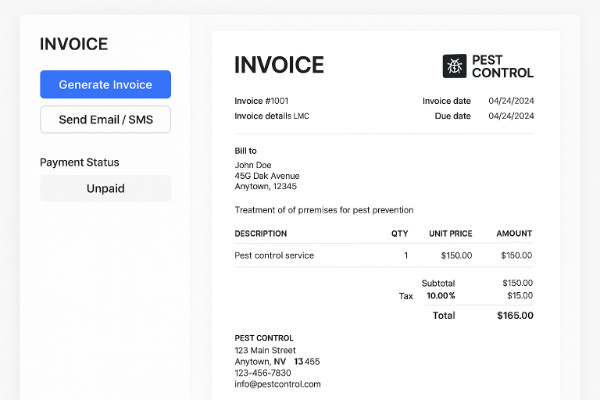Click the tax amount $15.00
The height and width of the screenshot is (400, 600).
pos(520,296)
